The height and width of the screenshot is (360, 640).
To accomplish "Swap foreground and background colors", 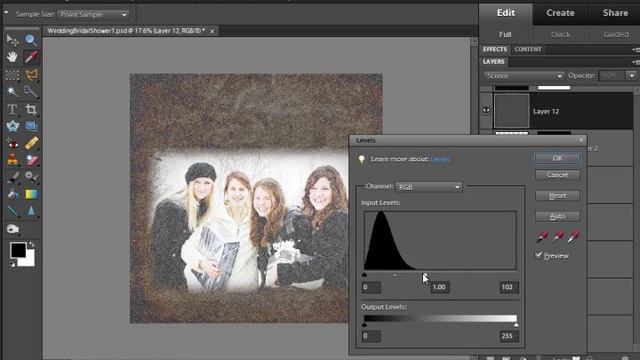I will click(x=32, y=244).
